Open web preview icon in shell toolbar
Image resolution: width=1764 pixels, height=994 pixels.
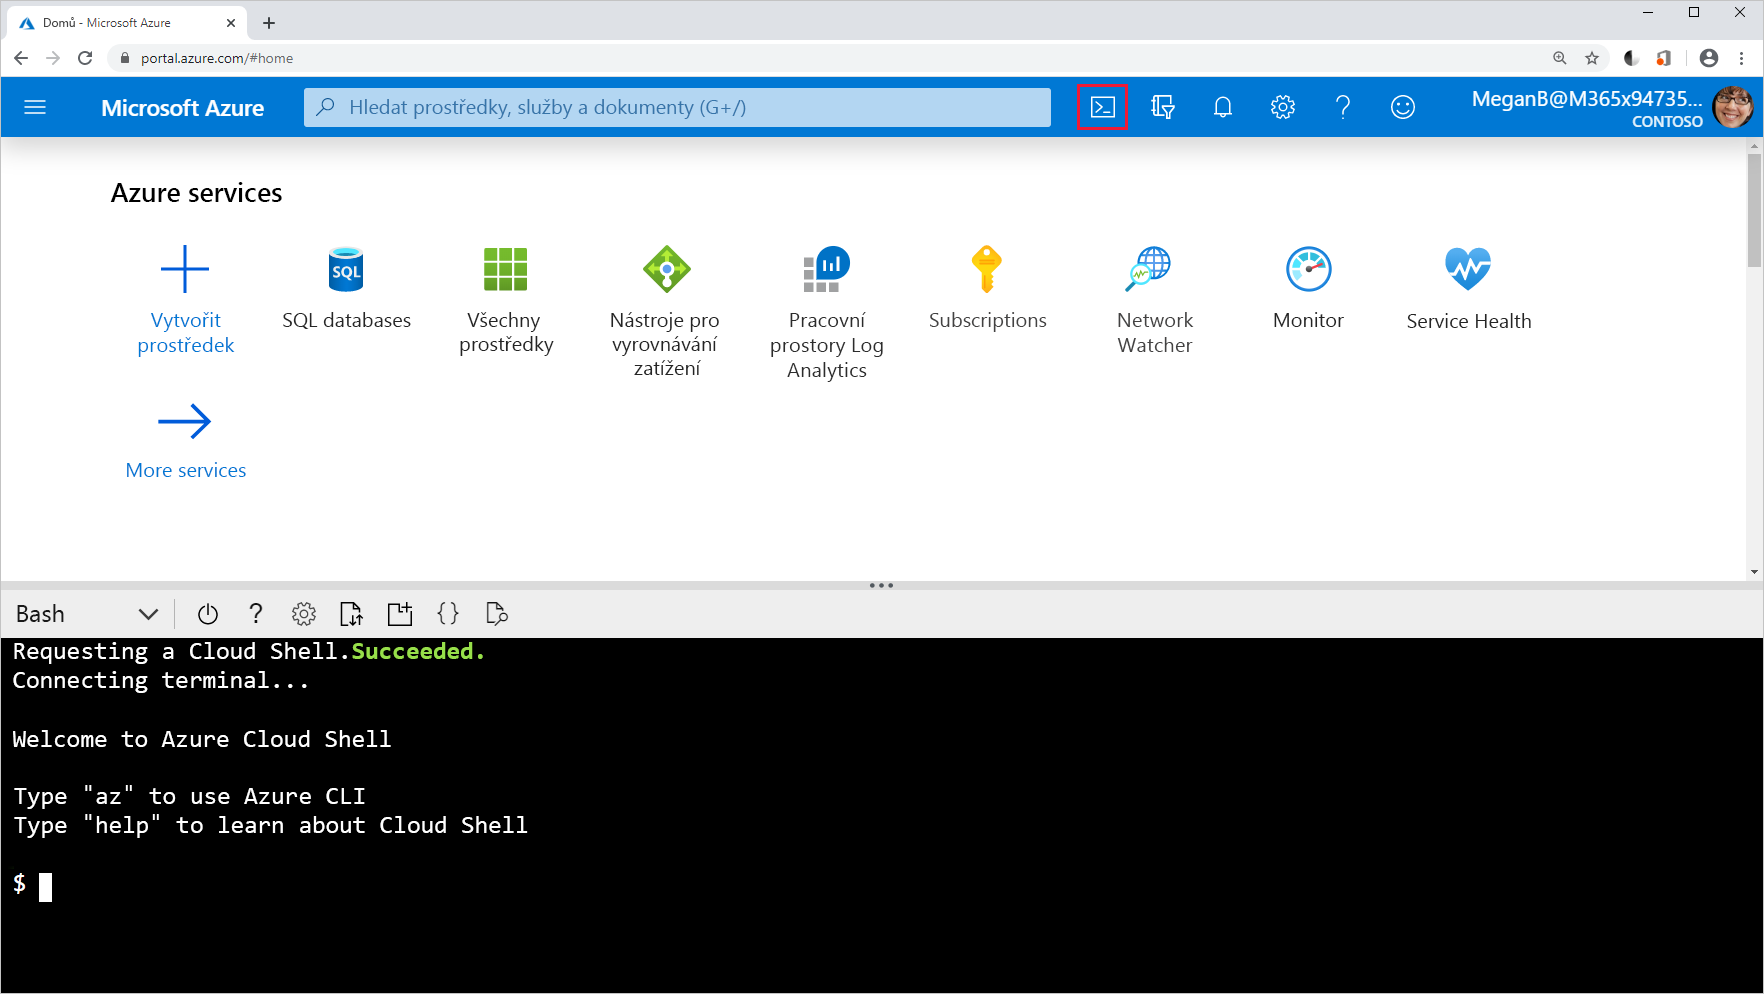(x=496, y=613)
